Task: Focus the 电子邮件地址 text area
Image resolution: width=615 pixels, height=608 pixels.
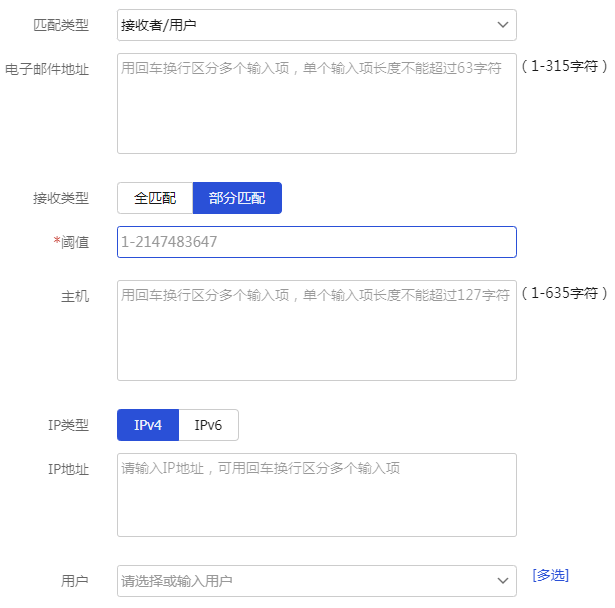Action: [316, 104]
